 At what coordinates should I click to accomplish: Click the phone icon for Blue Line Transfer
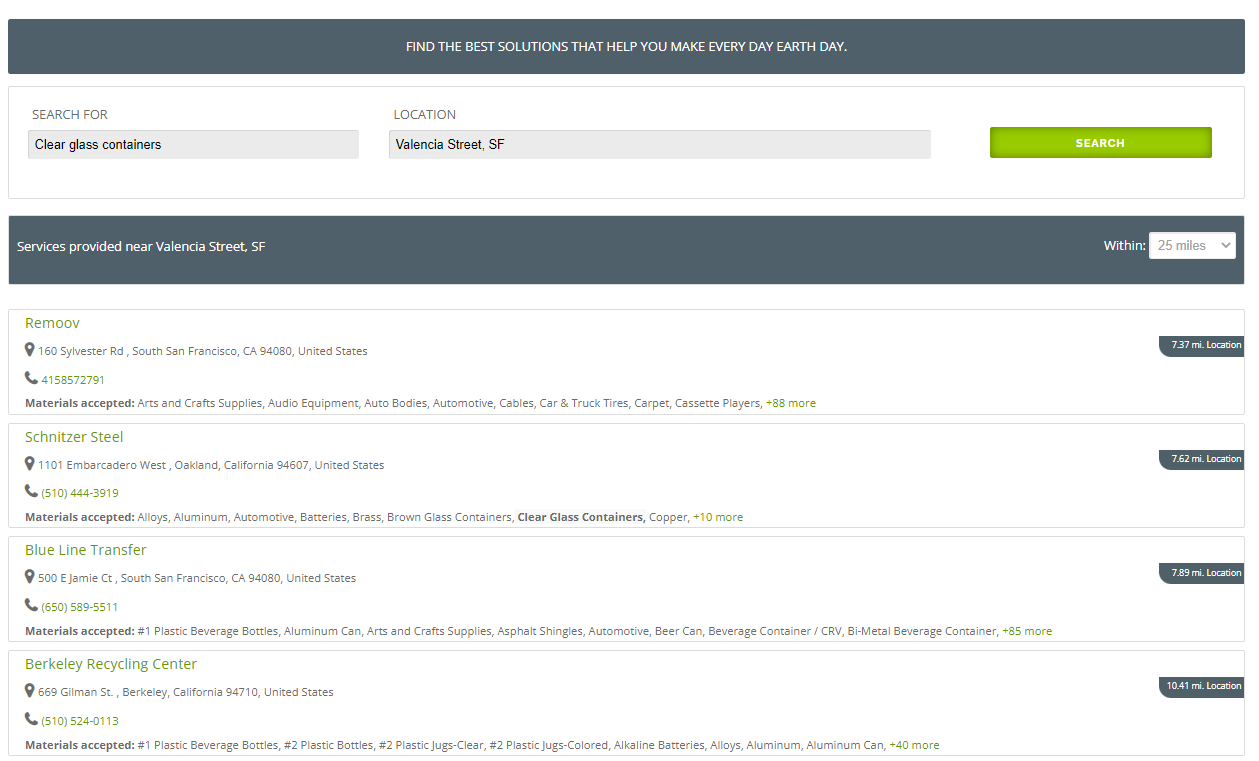pos(31,606)
